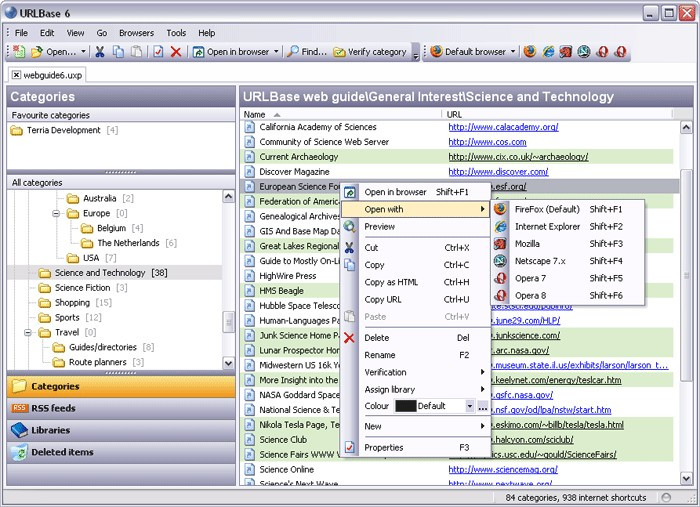Viewport: 700px width, 507px height.
Task: Expand the New submenu
Action: coord(483,426)
